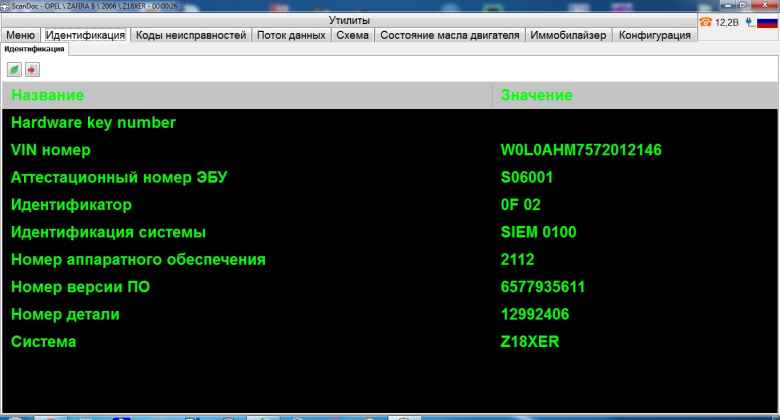
Task: Open the Иммобилайзер tab
Action: tap(568, 35)
